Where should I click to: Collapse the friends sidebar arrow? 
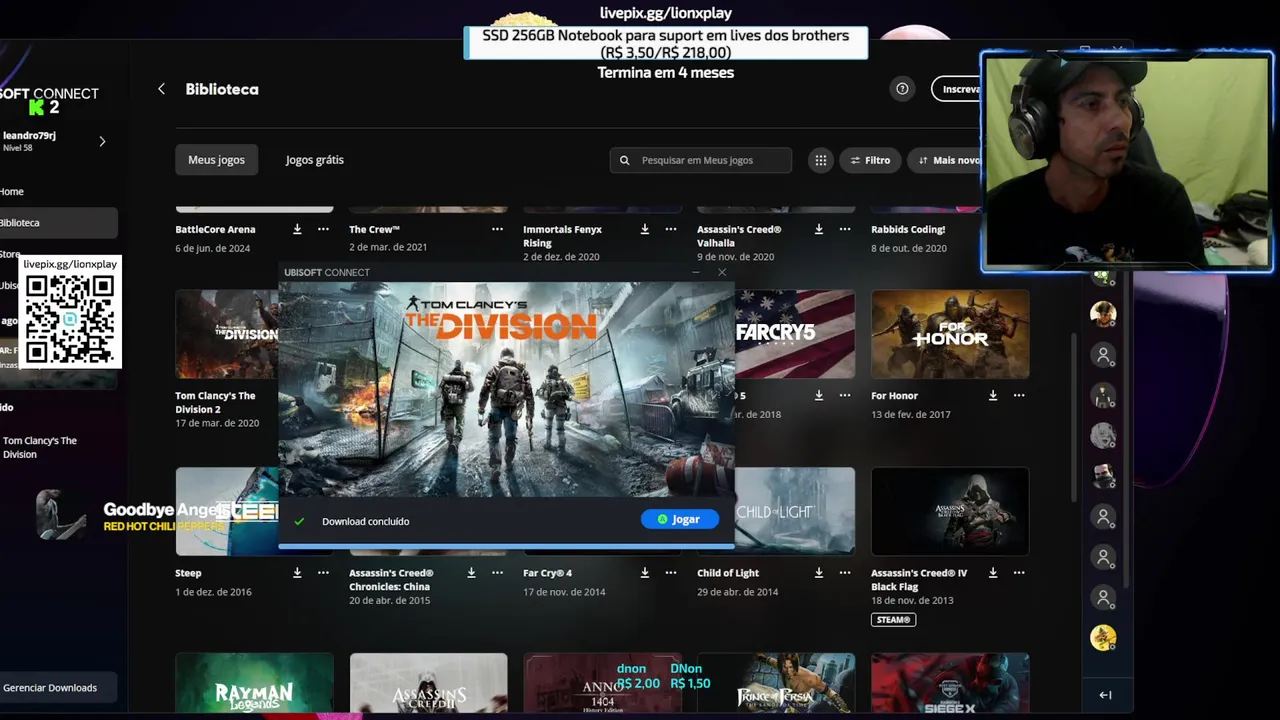pyautogui.click(x=1105, y=695)
